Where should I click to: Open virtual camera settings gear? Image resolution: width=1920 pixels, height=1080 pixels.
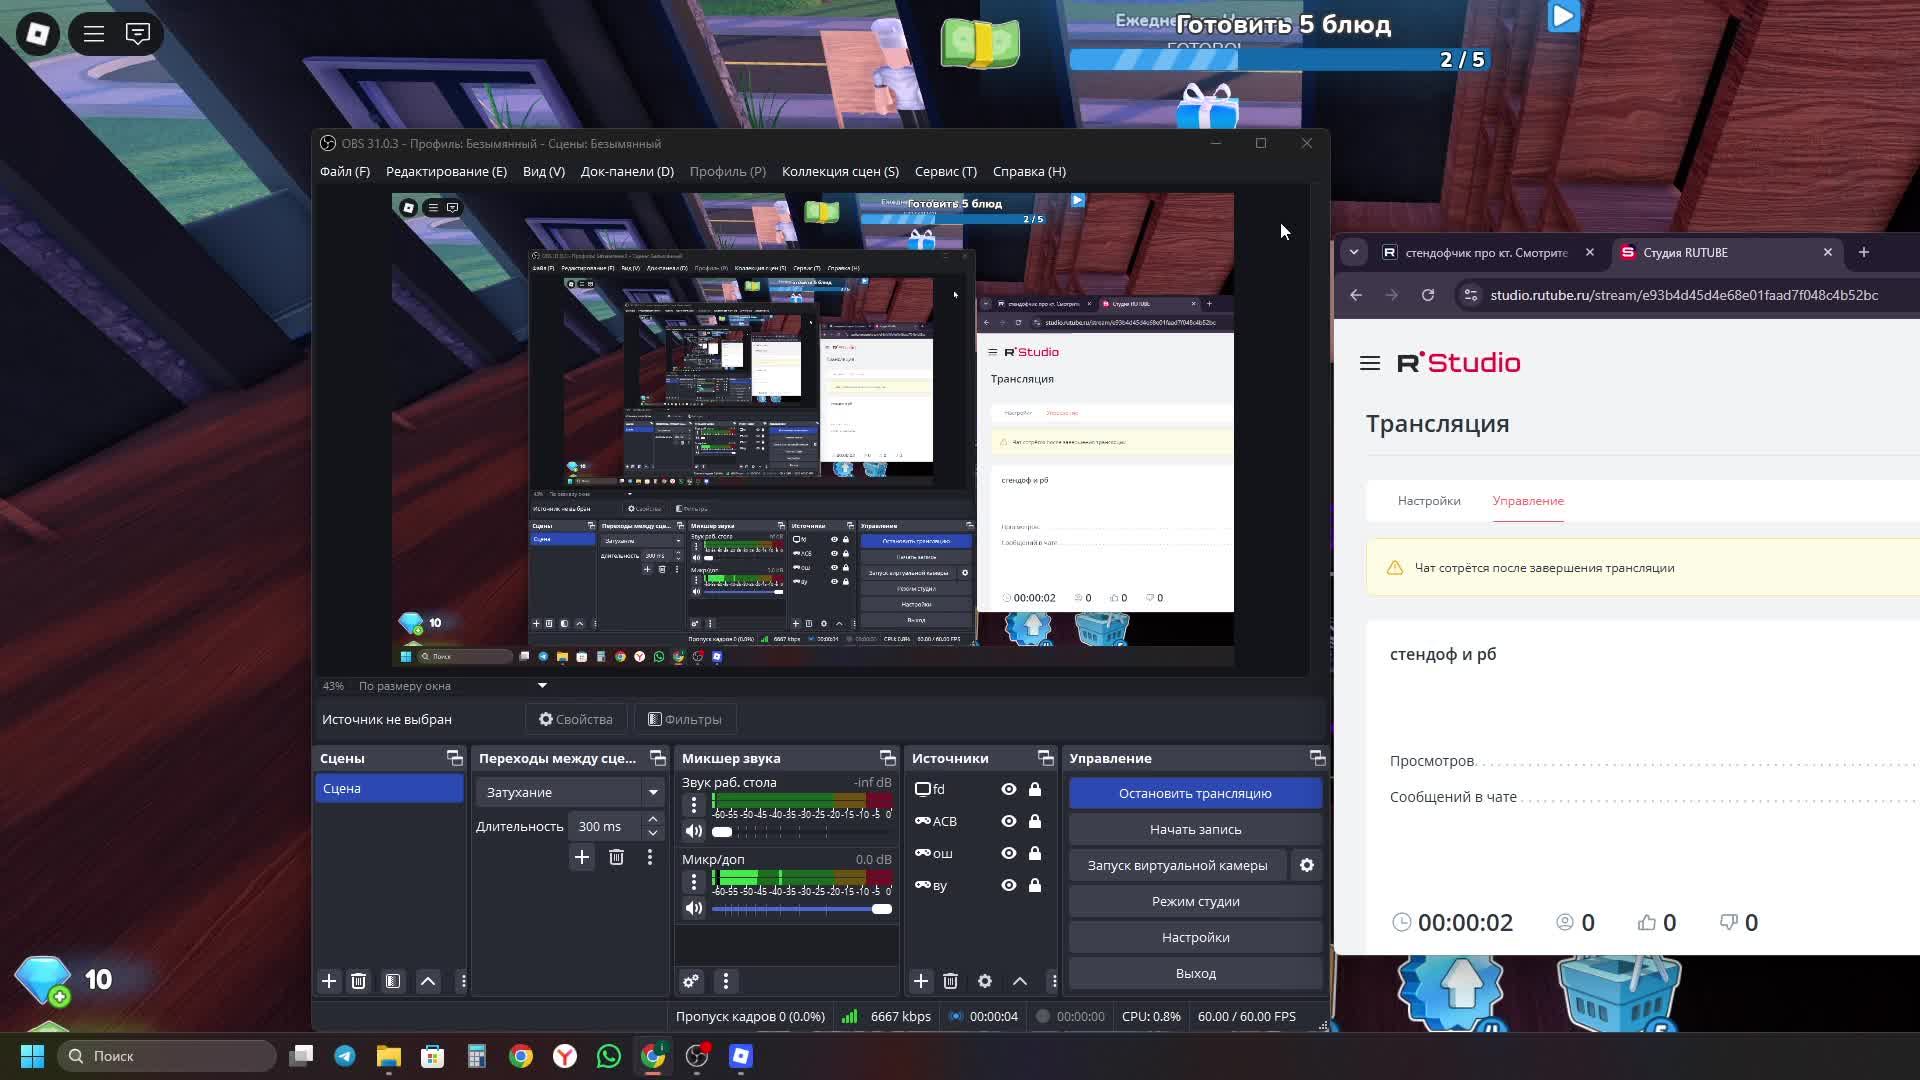(x=1306, y=865)
